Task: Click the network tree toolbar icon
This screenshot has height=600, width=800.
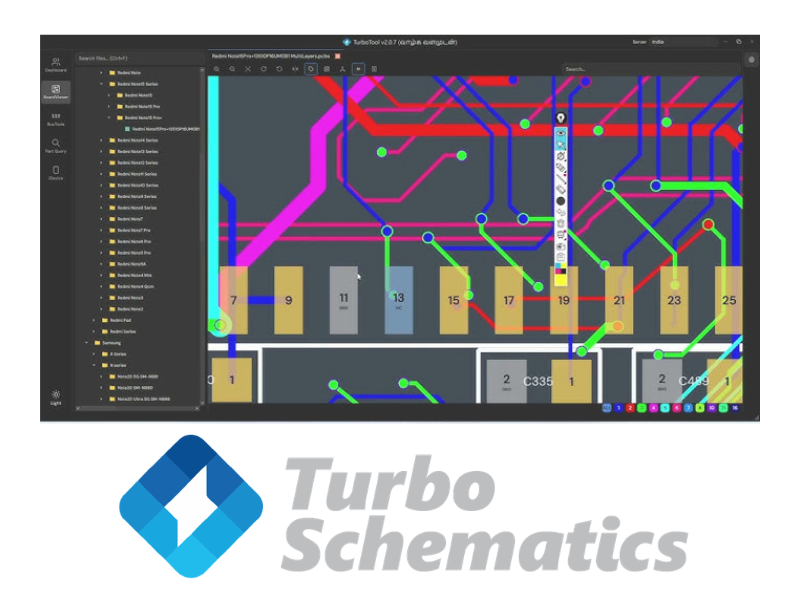Action: tap(343, 69)
